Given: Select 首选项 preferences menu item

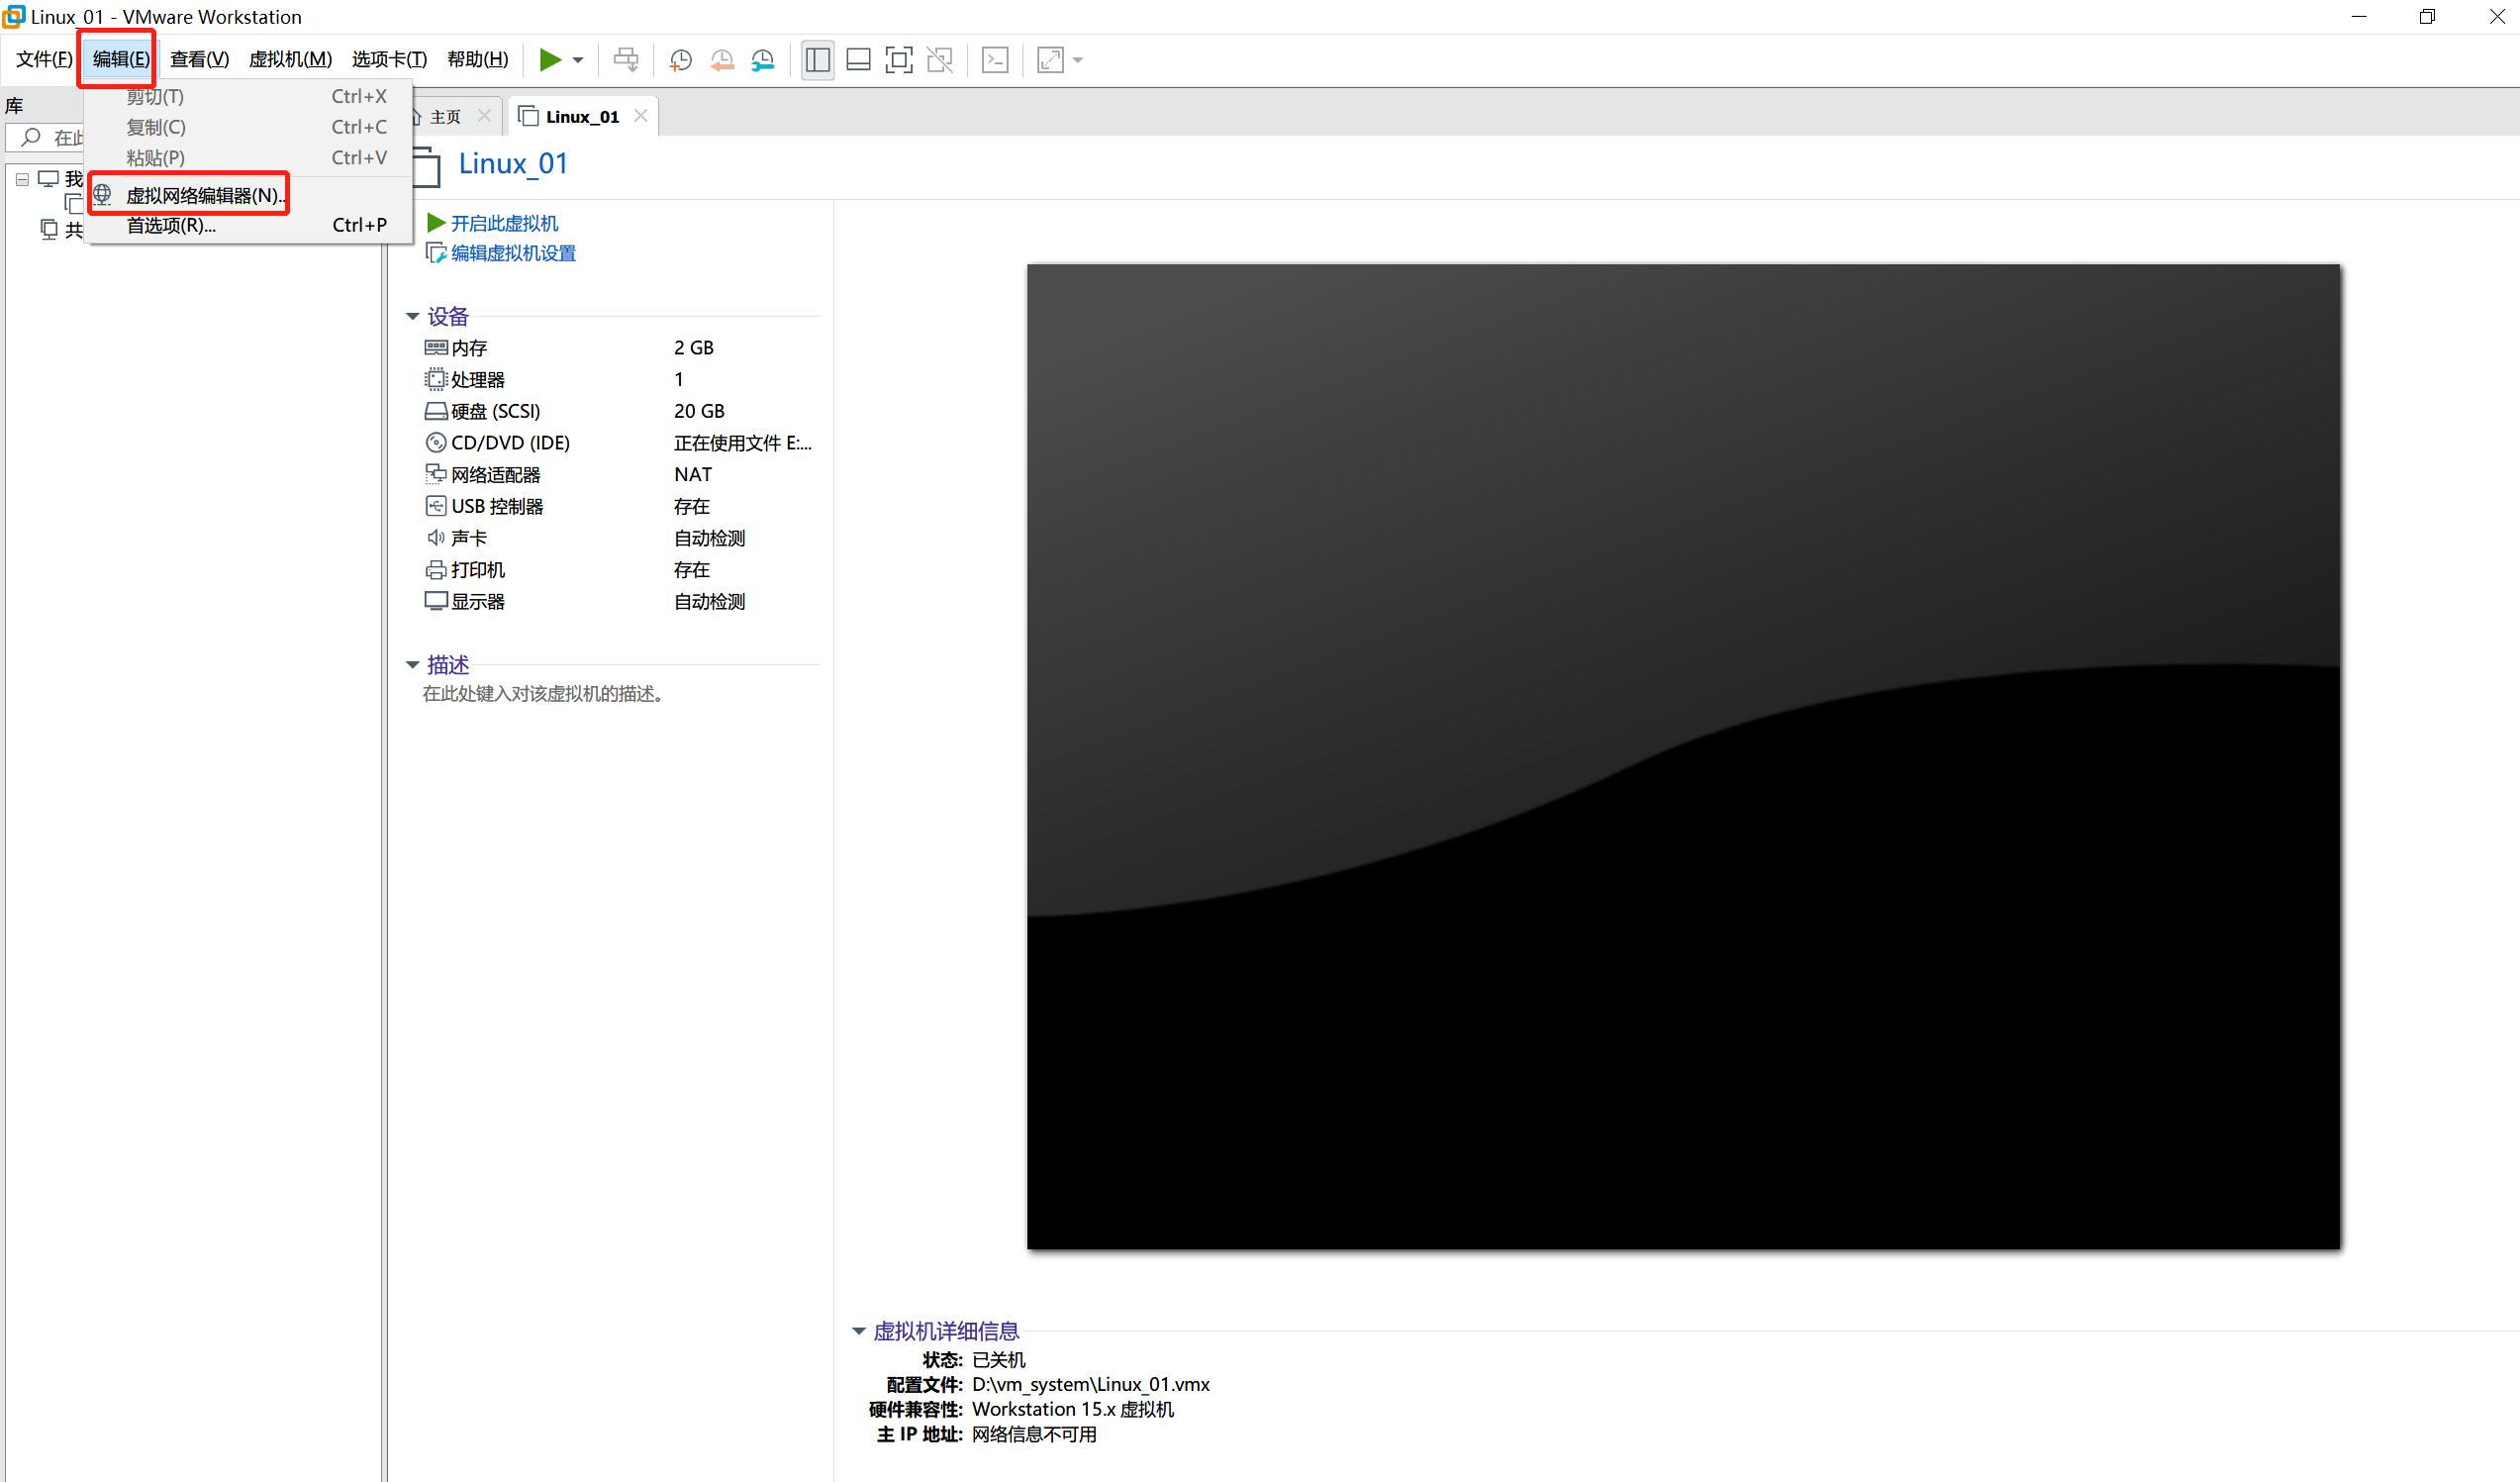Looking at the screenshot, I should tap(171, 225).
